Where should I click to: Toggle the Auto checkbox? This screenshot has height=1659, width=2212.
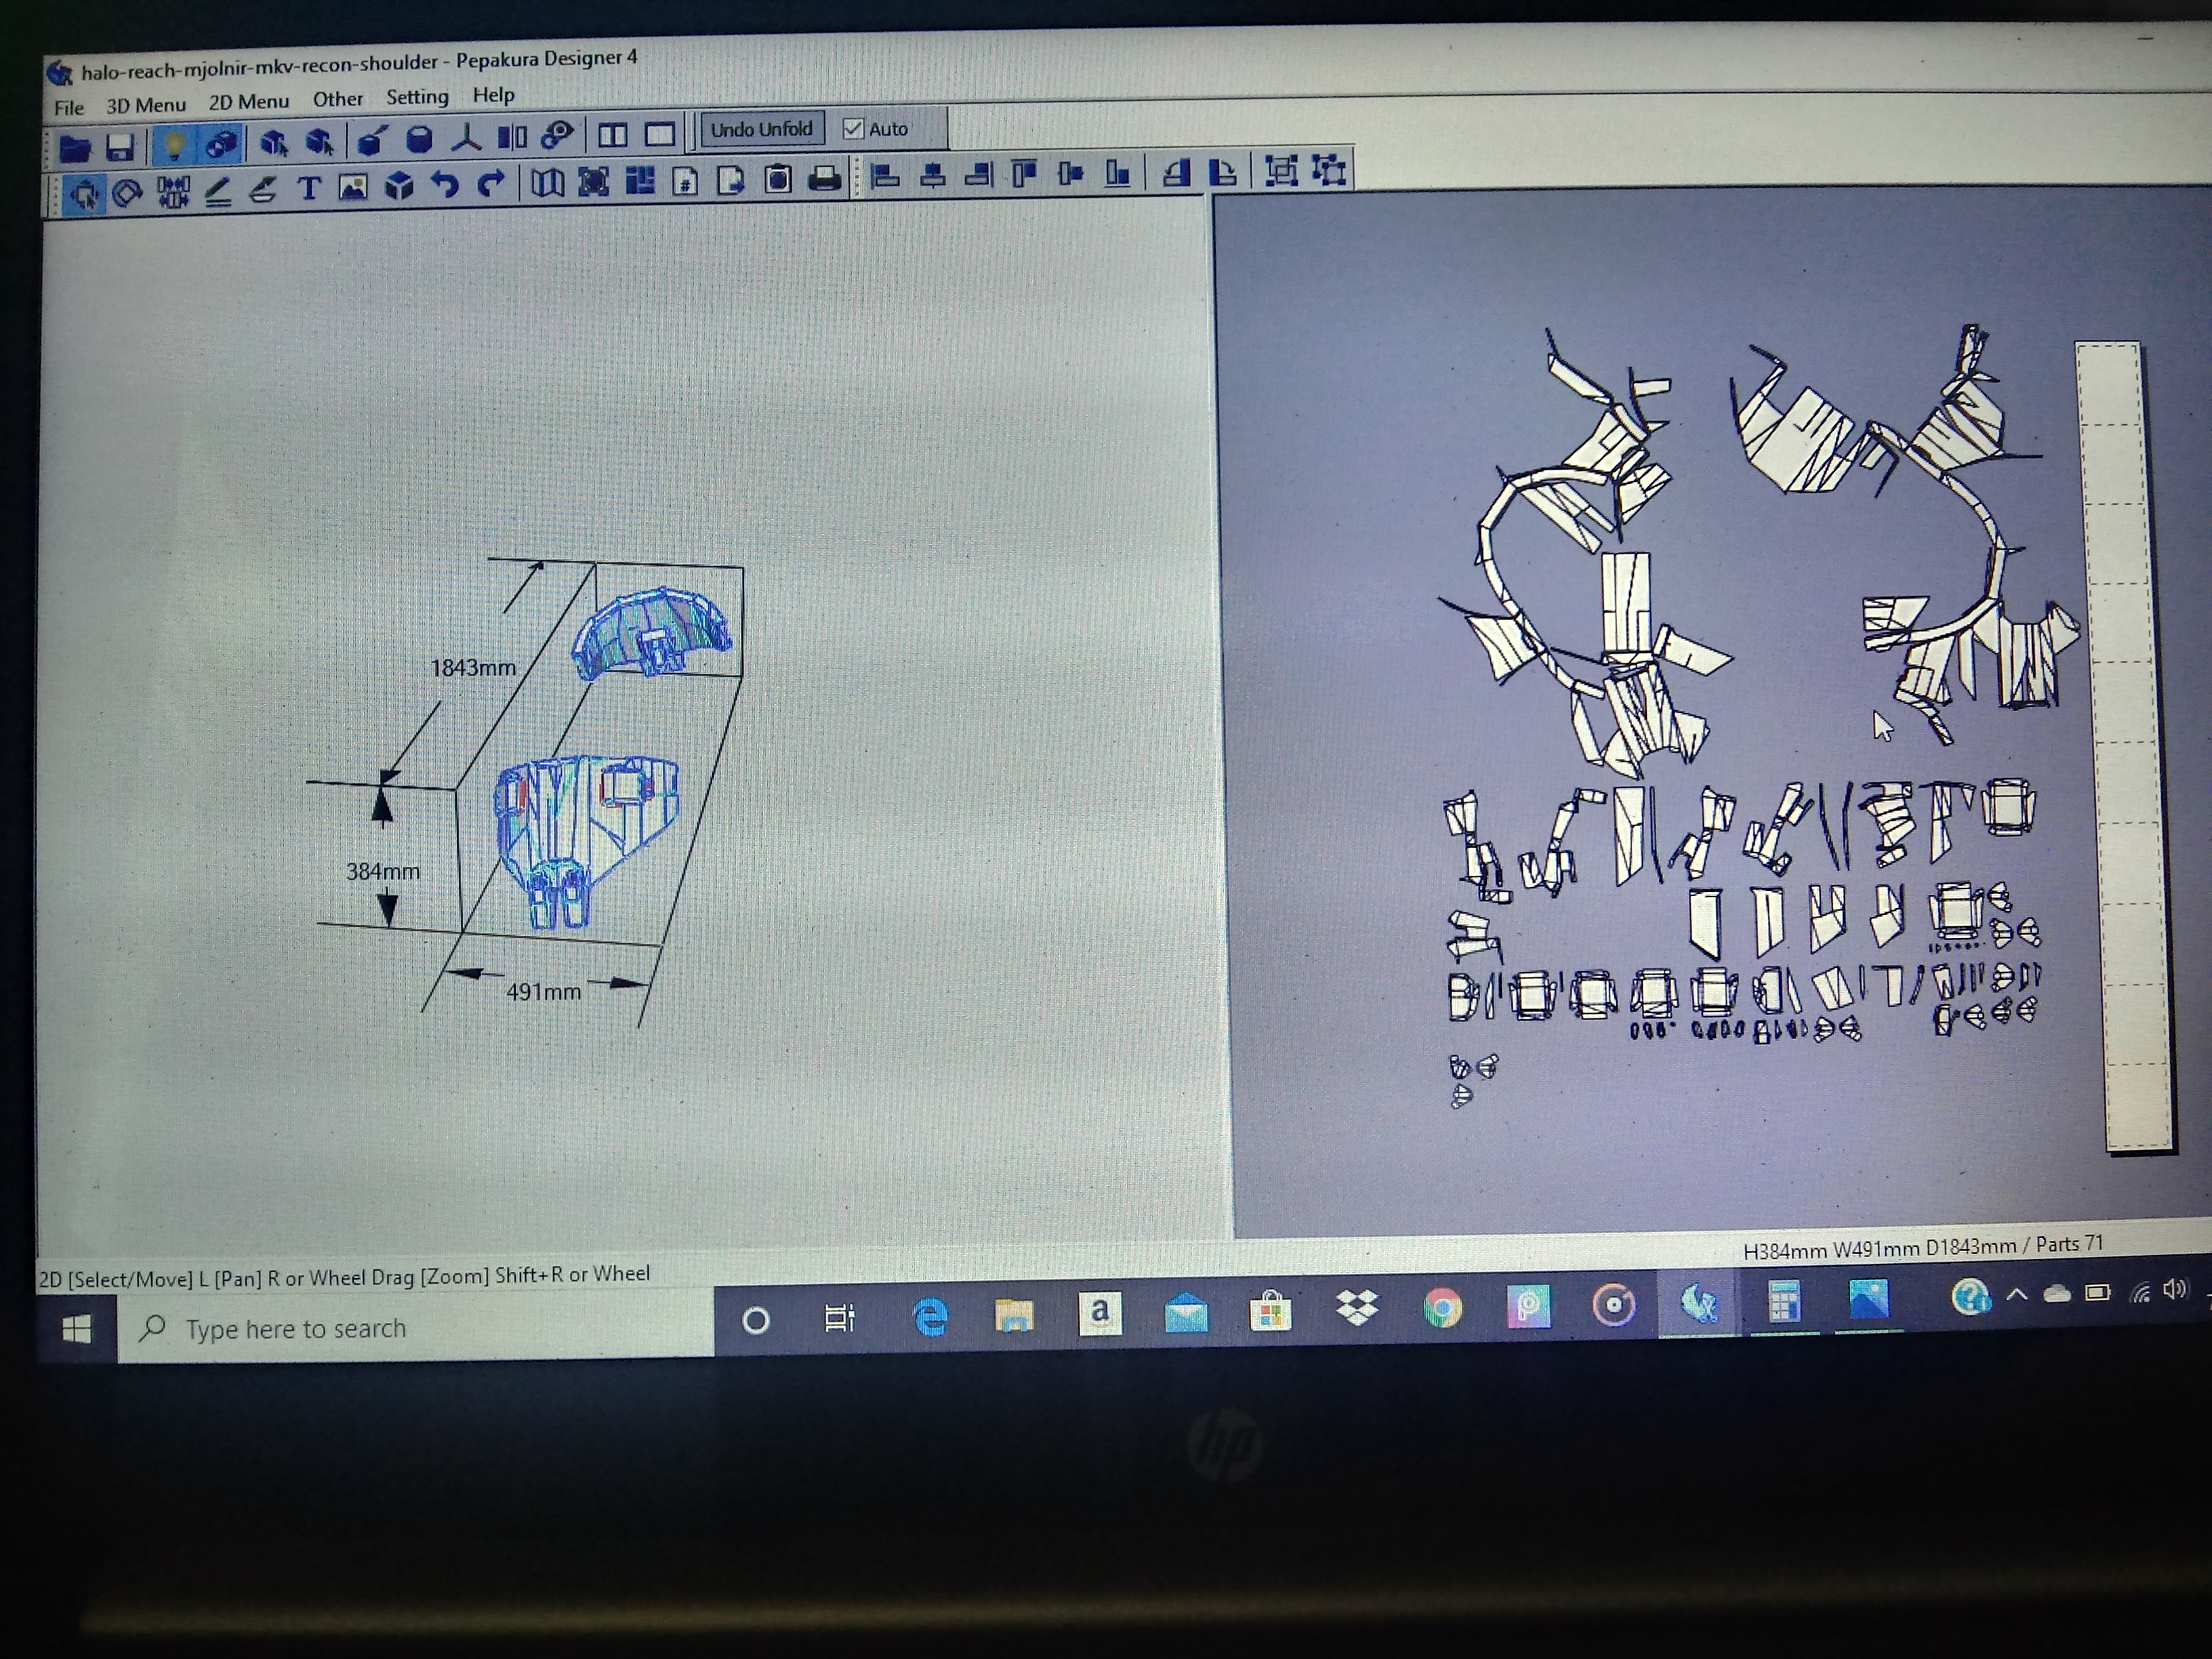click(x=853, y=128)
